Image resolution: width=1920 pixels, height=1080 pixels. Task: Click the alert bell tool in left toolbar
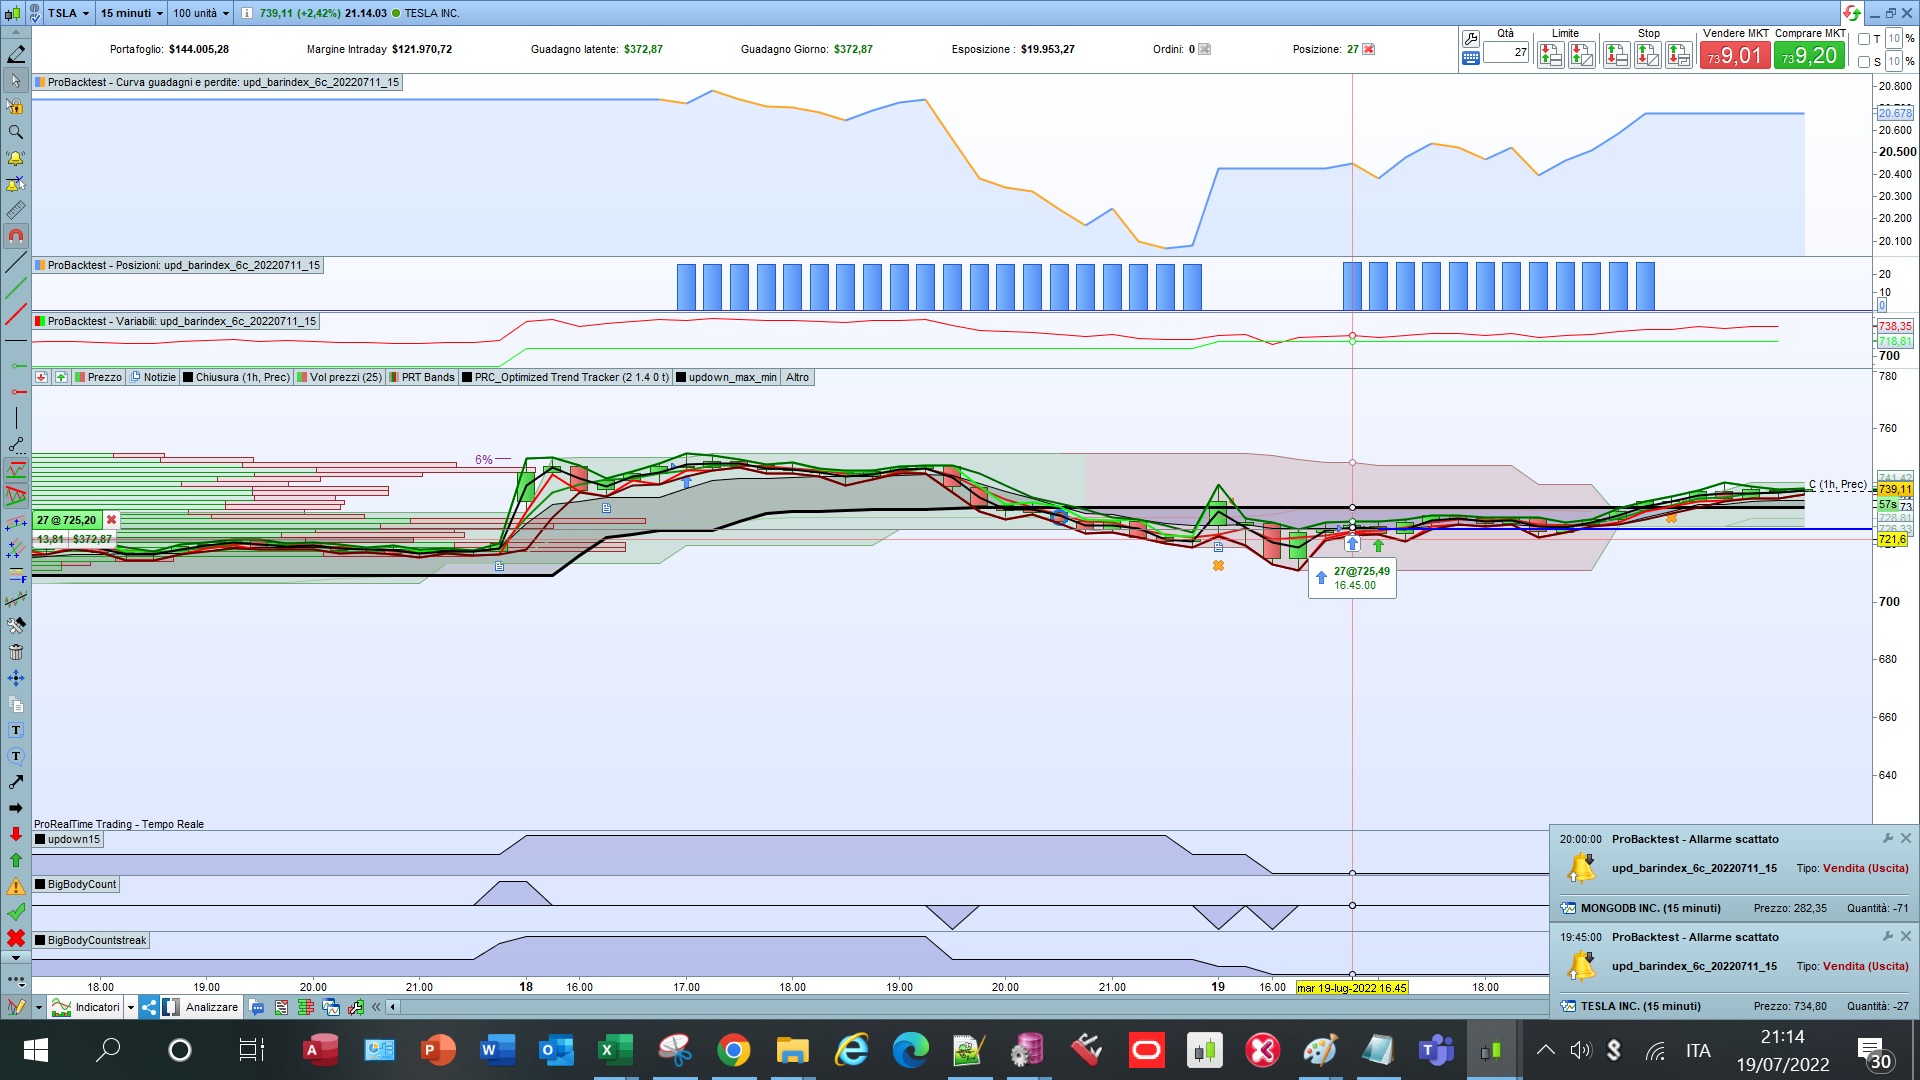pos(16,159)
